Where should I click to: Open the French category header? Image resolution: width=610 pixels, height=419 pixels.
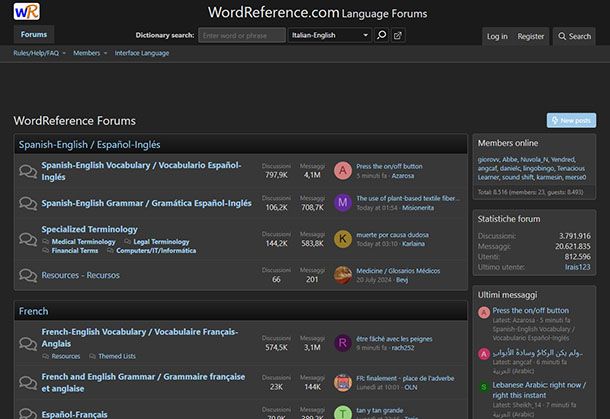33,311
